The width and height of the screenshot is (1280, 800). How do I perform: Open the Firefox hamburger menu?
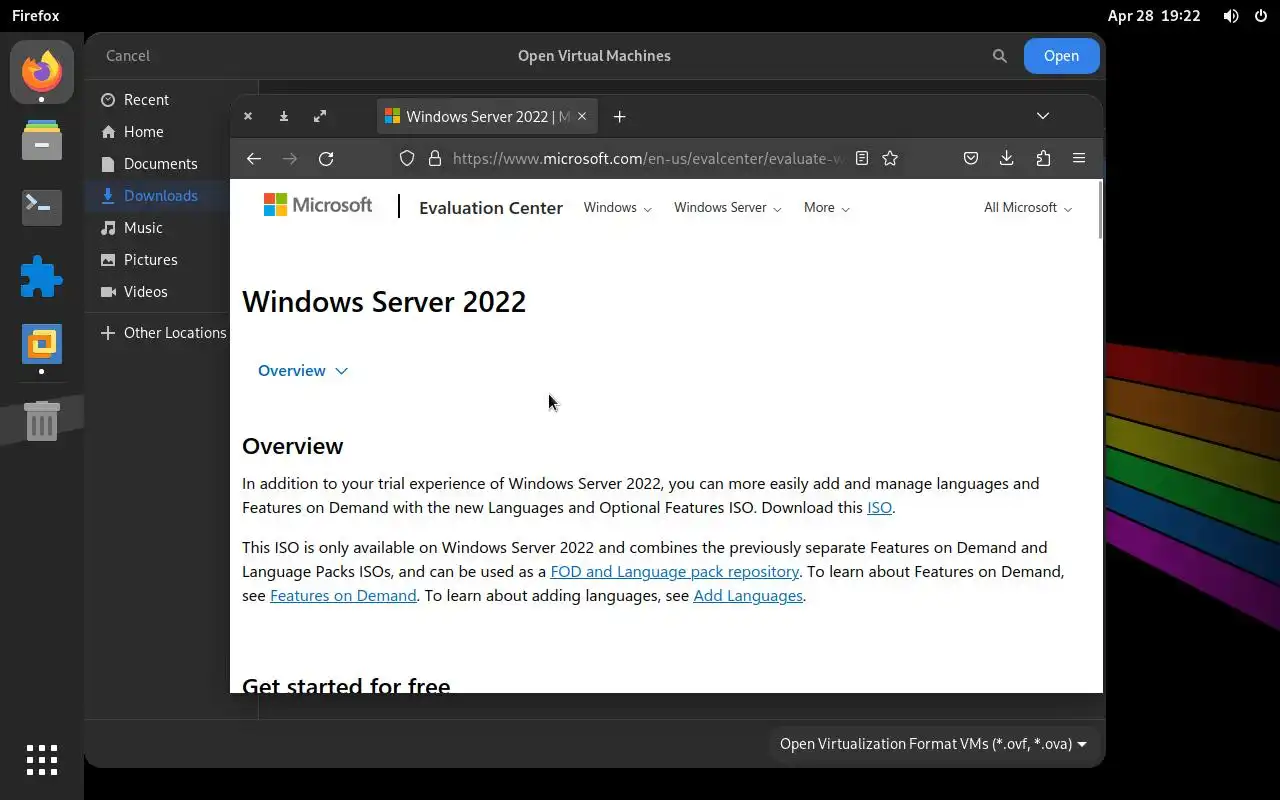(x=1079, y=158)
